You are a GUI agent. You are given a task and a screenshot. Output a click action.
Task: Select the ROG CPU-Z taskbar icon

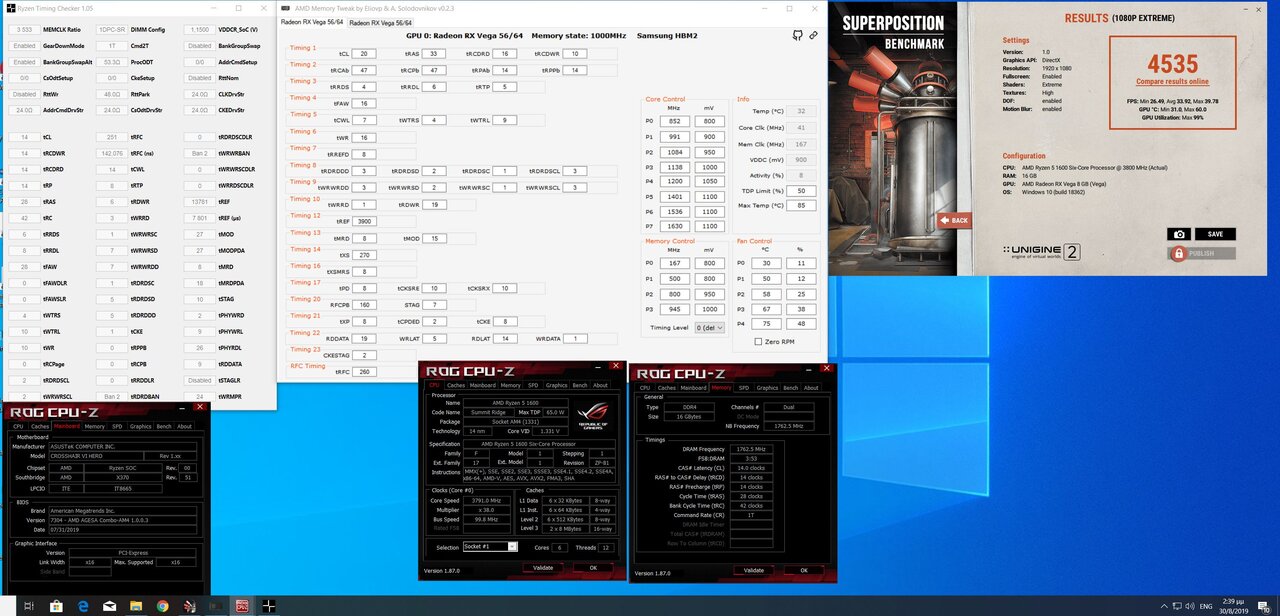[241, 606]
